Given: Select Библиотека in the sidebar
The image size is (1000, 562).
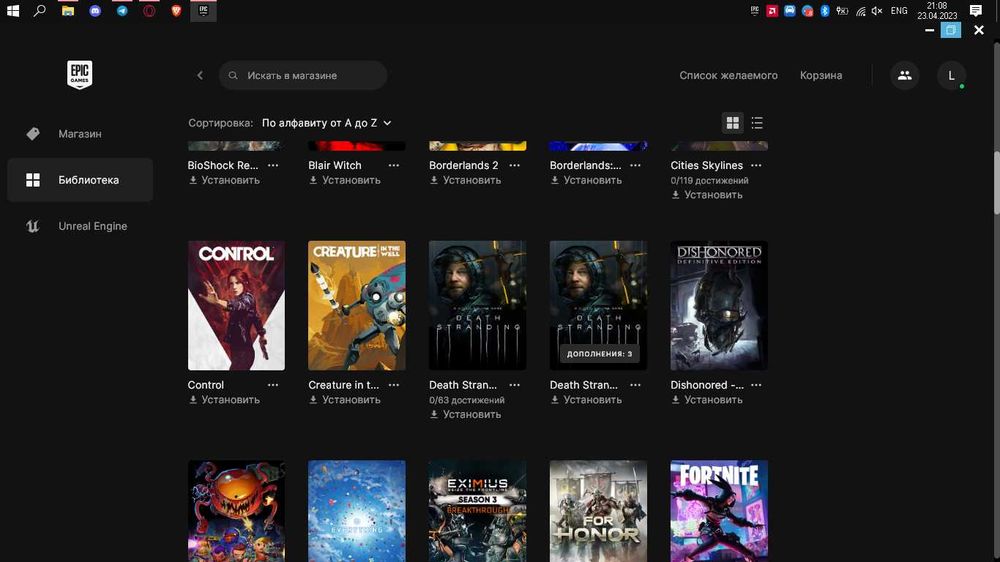Looking at the screenshot, I should 80,180.
